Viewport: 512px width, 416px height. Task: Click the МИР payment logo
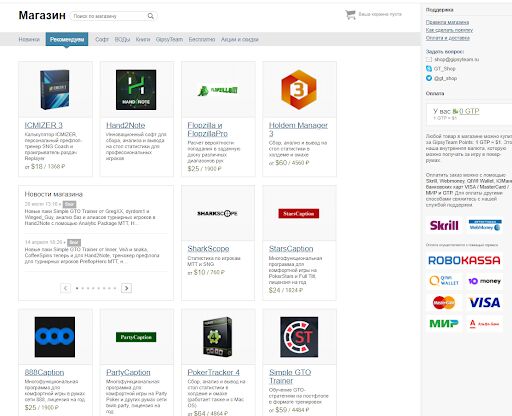444,323
